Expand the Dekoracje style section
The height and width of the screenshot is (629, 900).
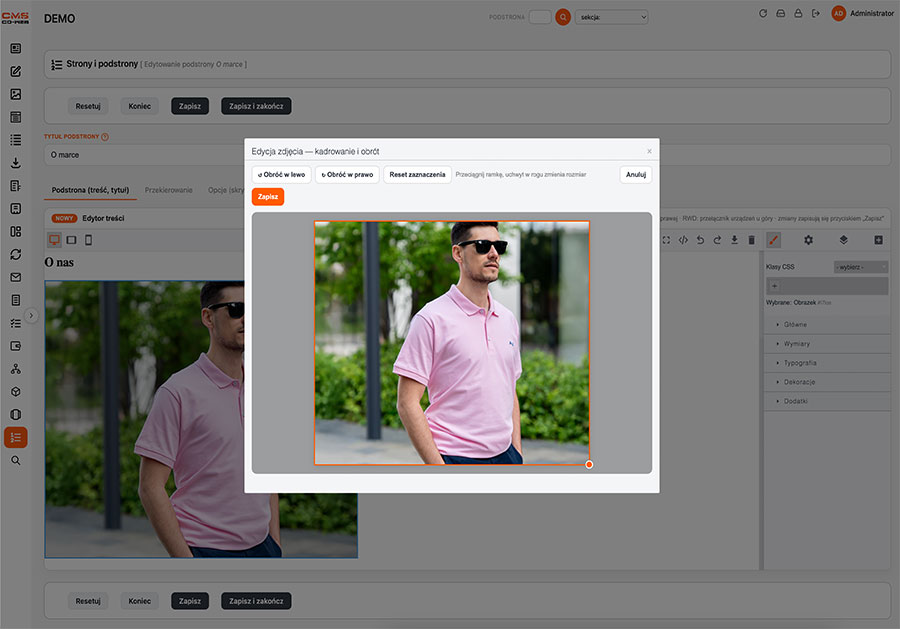(827, 382)
